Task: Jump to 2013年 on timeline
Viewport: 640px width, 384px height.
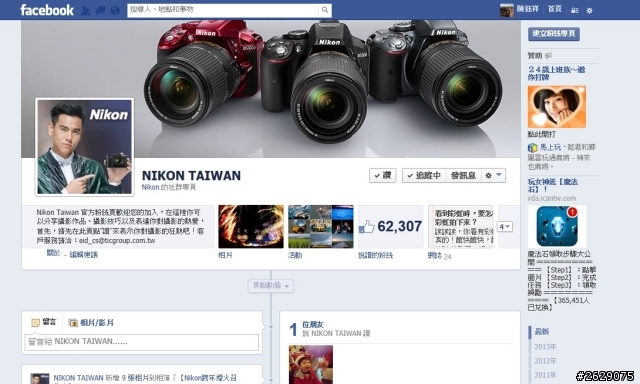Action: tap(545, 346)
